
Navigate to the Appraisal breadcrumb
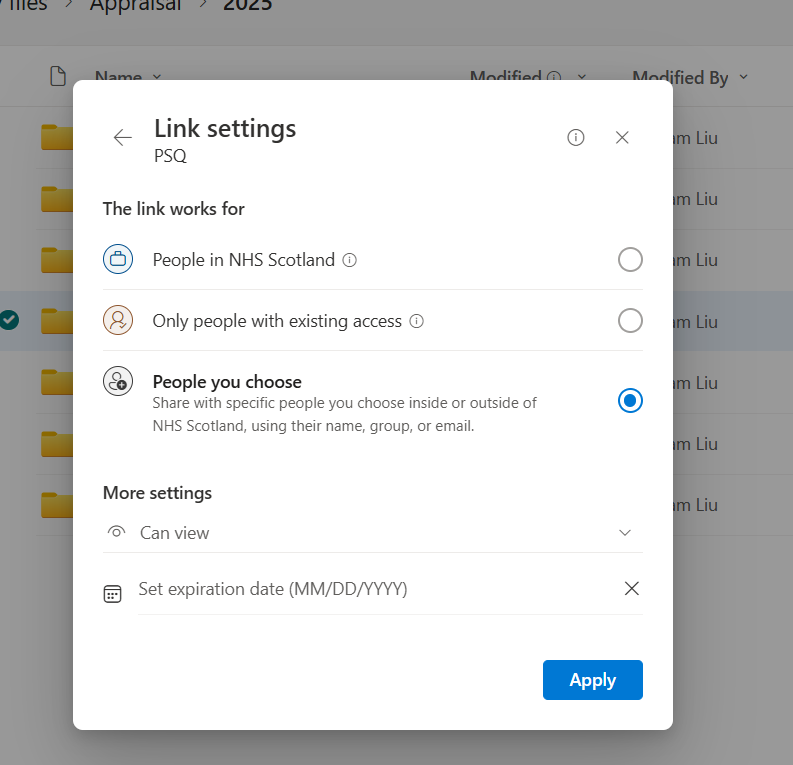click(136, 6)
